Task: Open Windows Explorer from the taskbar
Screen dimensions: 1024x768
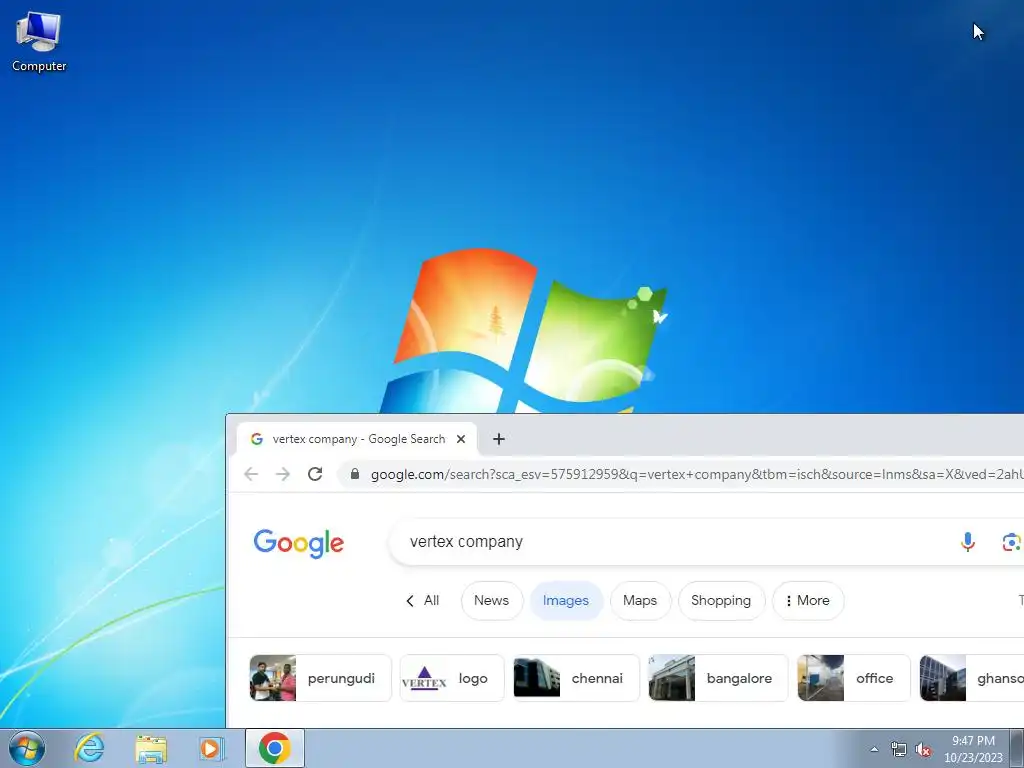Action: 151,748
